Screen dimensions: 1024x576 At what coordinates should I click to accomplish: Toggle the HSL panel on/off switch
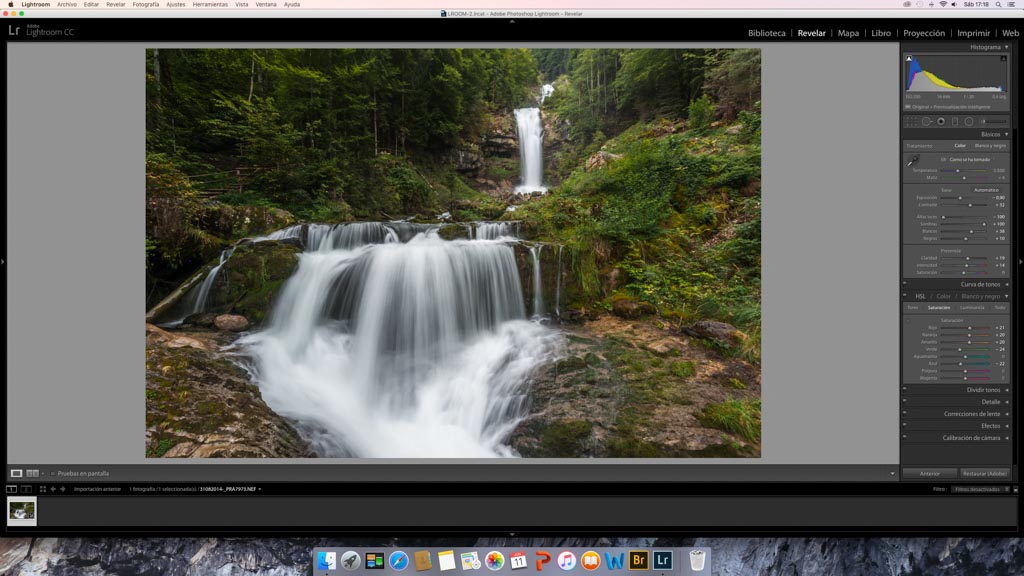point(905,296)
